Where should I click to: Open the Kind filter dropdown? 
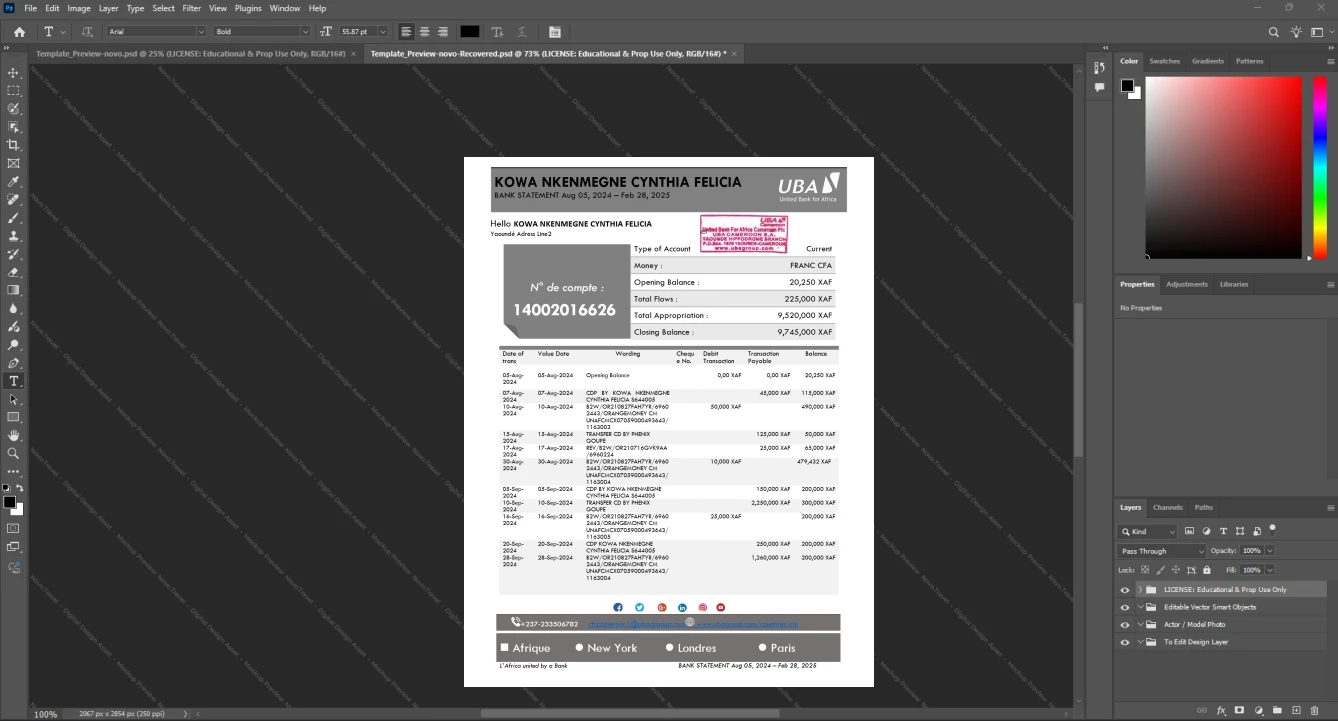(x=1148, y=532)
